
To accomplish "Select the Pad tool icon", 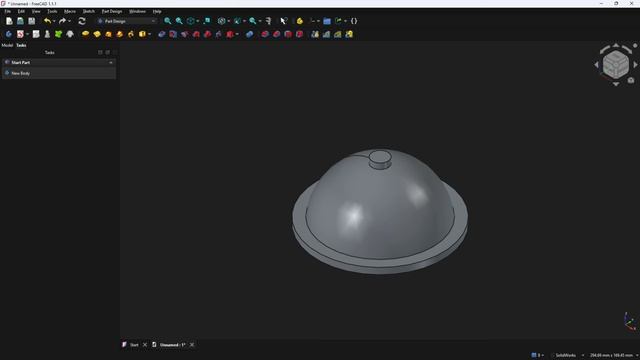I will pyautogui.click(x=85, y=34).
